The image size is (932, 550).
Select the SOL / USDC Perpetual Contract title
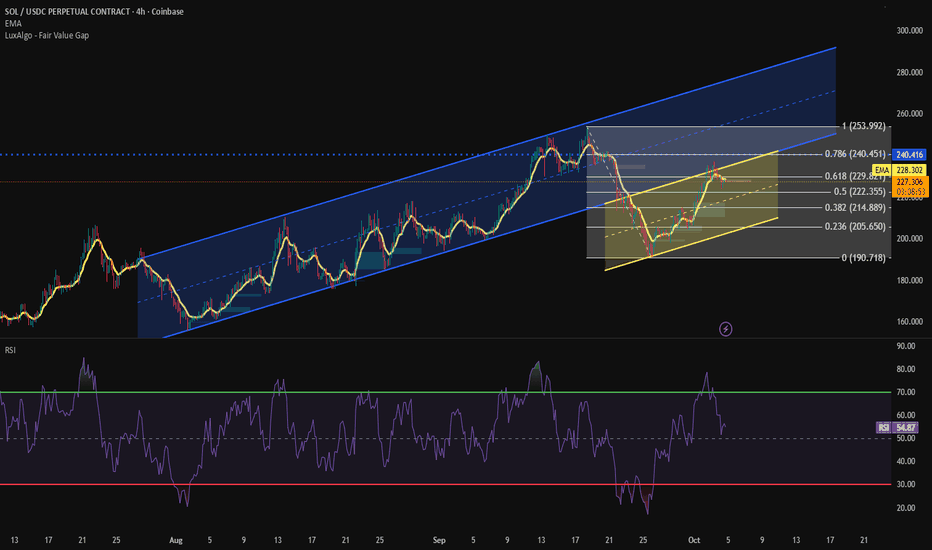pyautogui.click(x=67, y=11)
